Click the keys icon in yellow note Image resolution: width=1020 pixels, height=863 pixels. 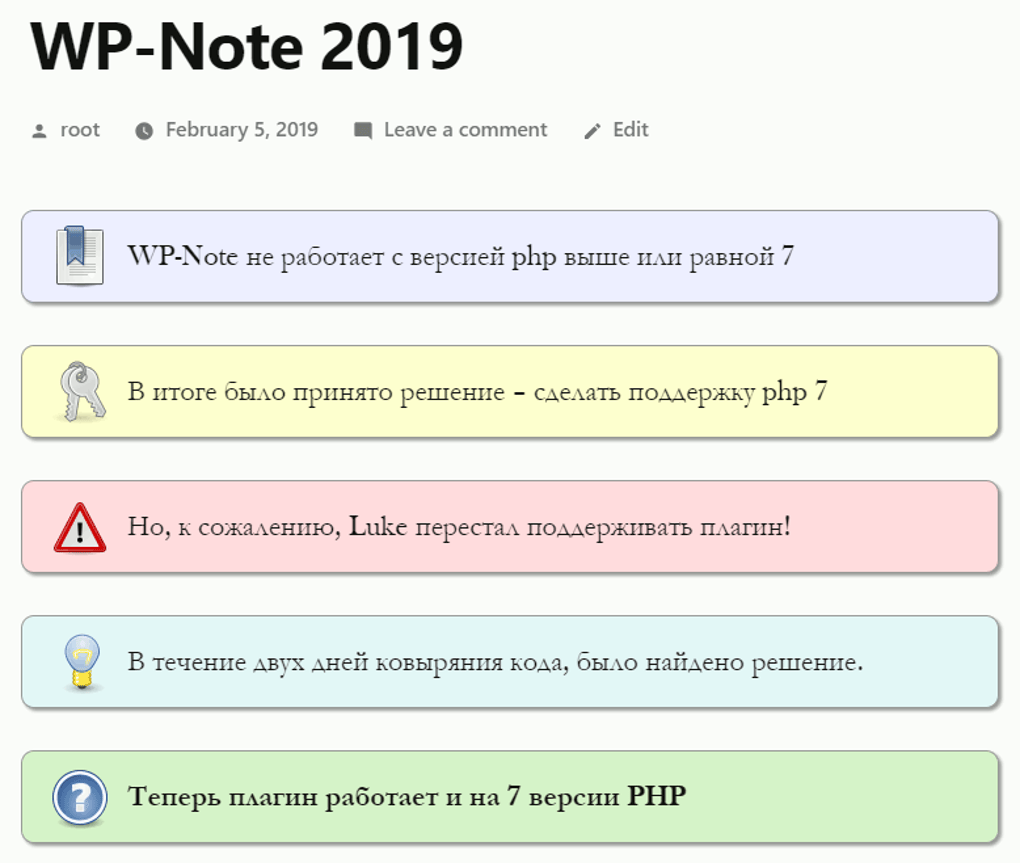(x=81, y=391)
